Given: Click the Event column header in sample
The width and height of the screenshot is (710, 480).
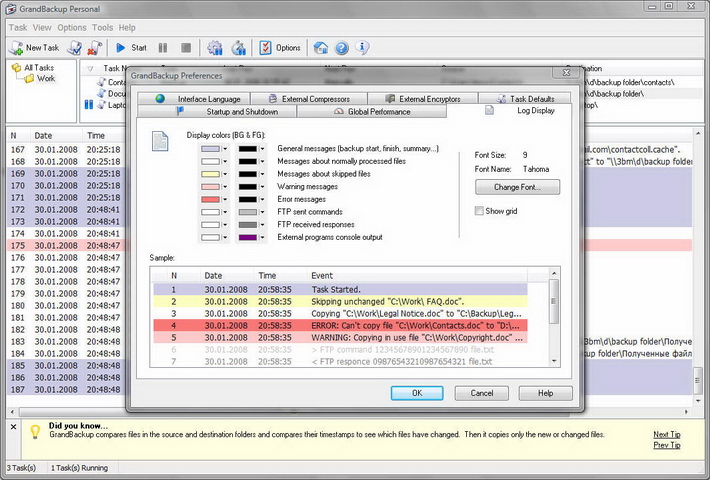Looking at the screenshot, I should (418, 275).
